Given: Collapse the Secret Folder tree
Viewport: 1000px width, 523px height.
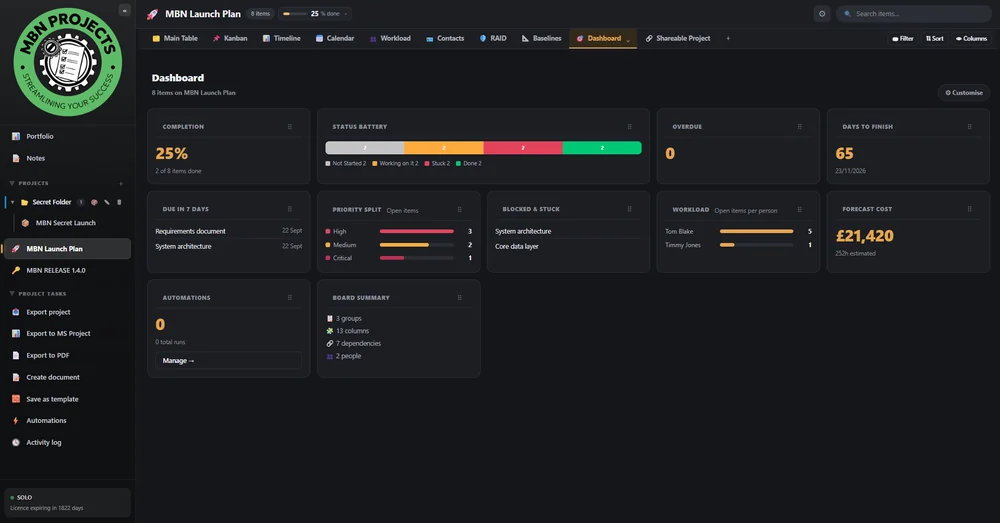Looking at the screenshot, I should click(12, 202).
